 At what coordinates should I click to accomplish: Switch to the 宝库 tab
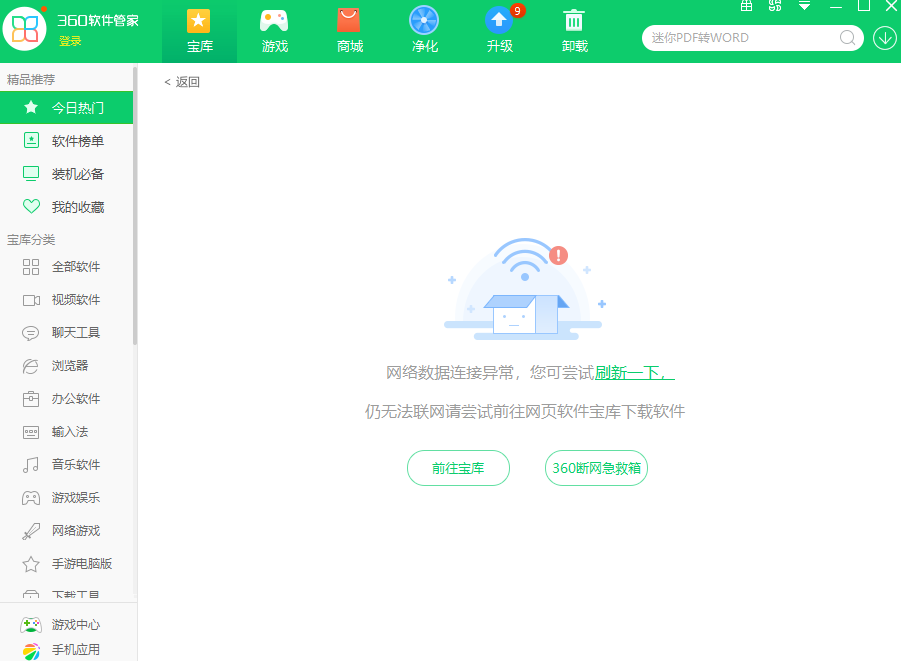[198, 30]
